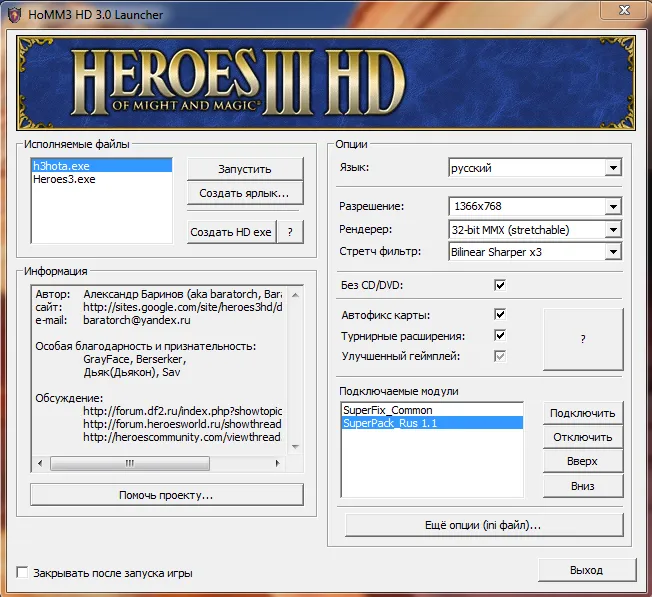Disable the Автофикс карты checkbox
Image resolution: width=652 pixels, height=597 pixels.
(500, 315)
